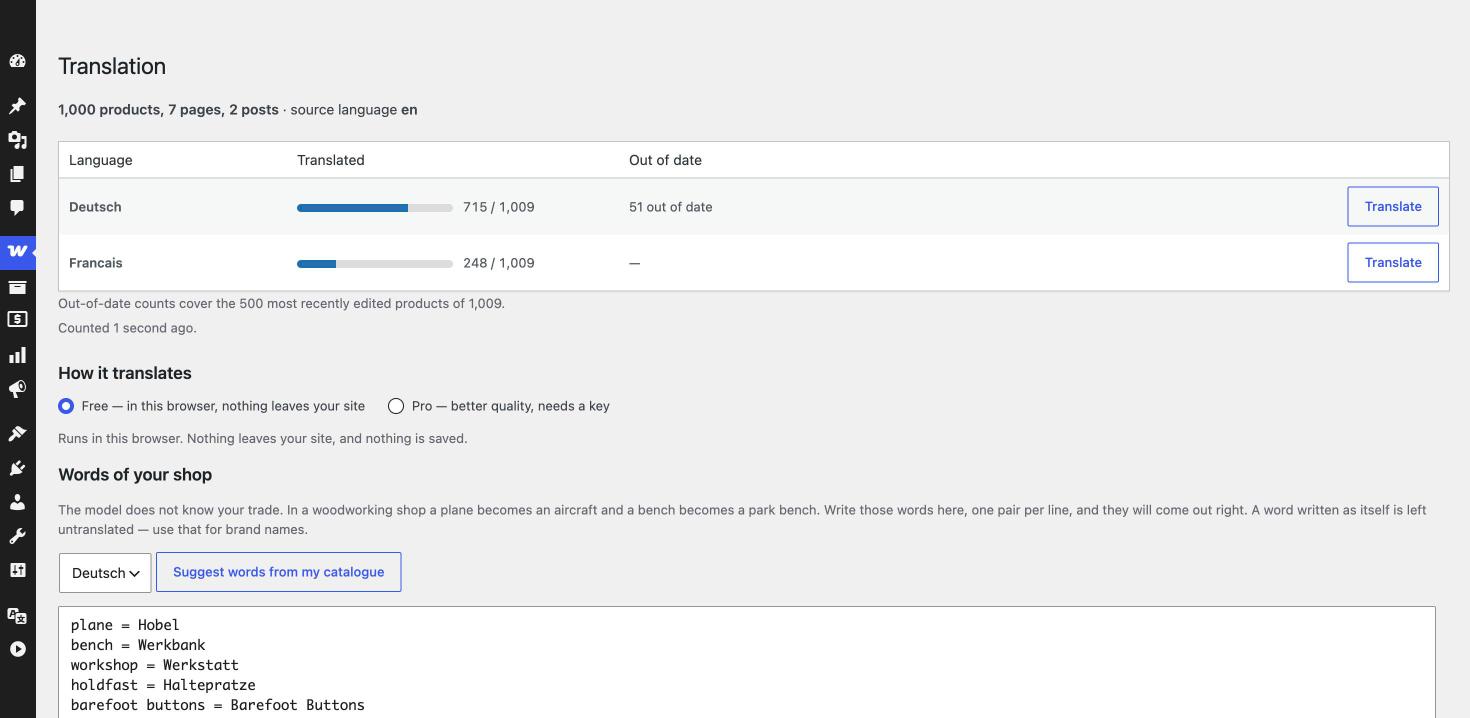Click Suggest words from my catalogue
The image size is (1470, 718).
278,572
